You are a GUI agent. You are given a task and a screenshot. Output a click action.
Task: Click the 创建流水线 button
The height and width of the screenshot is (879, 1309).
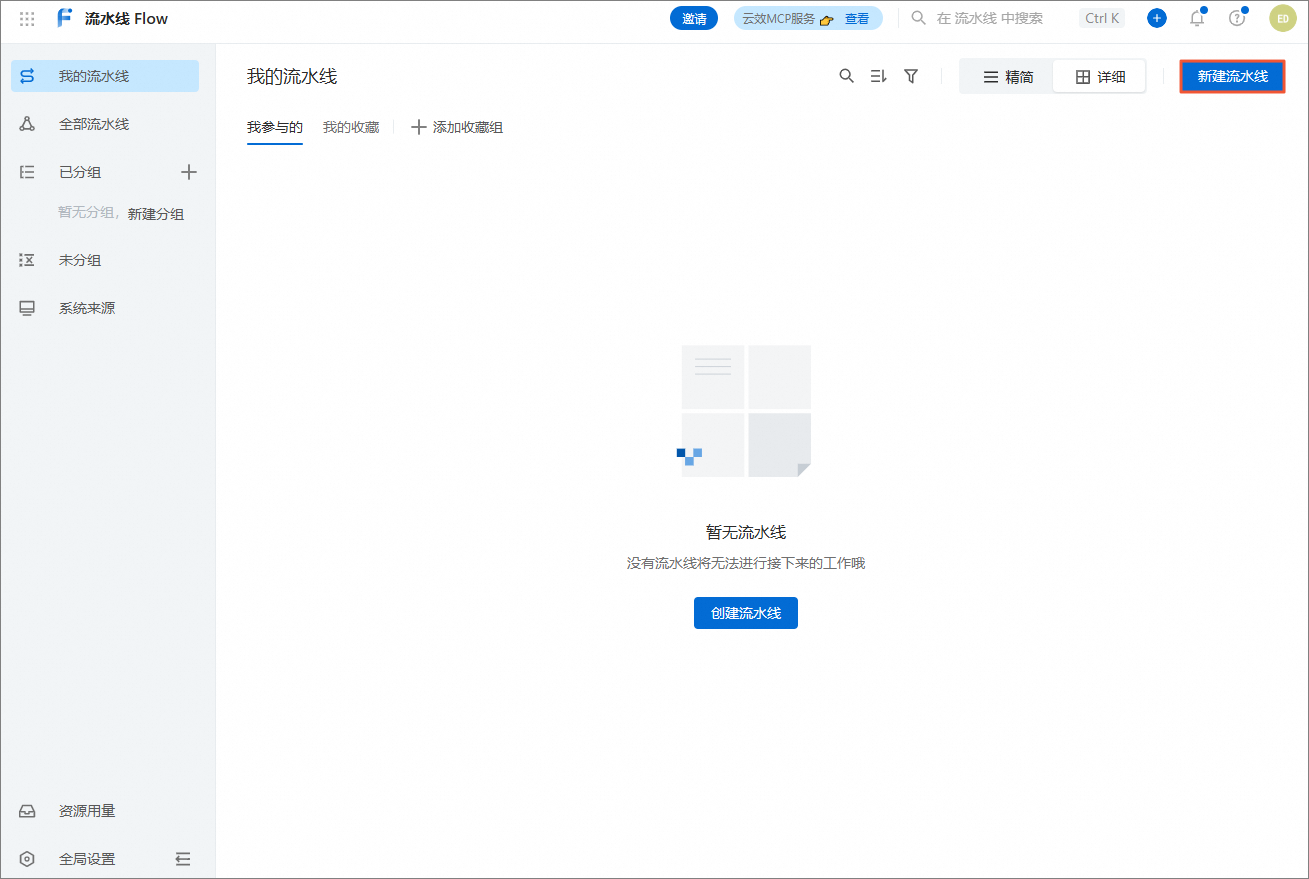(x=746, y=613)
